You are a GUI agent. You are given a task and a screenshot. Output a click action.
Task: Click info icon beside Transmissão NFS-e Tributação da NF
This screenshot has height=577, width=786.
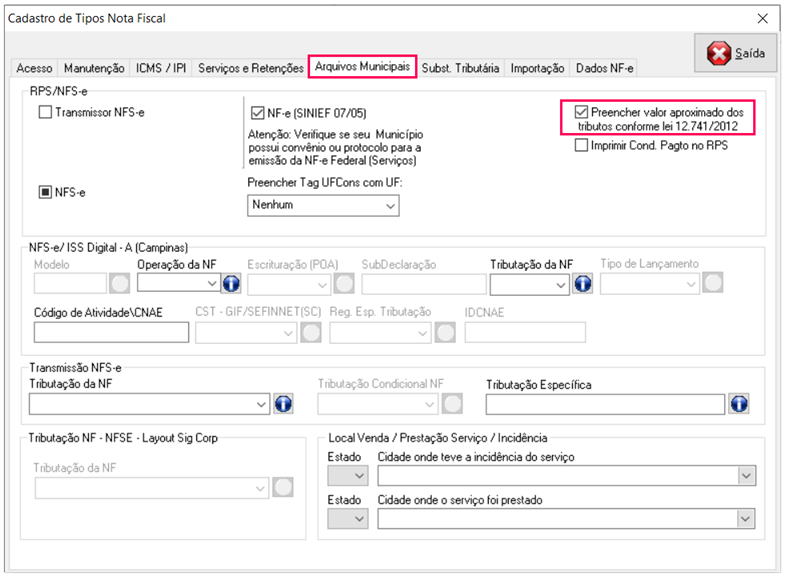coord(282,404)
